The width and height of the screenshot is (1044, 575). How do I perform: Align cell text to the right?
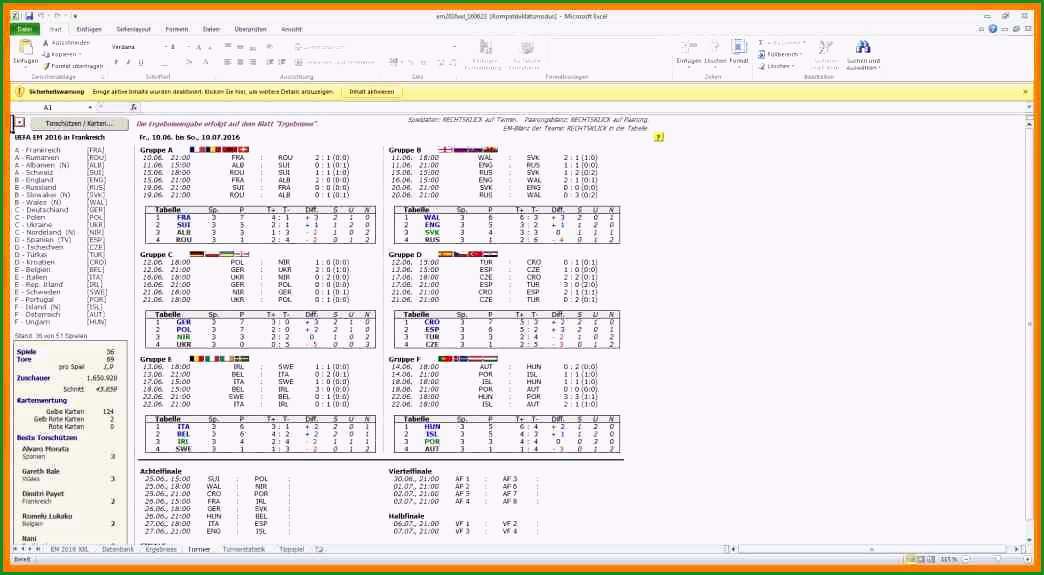click(x=253, y=62)
